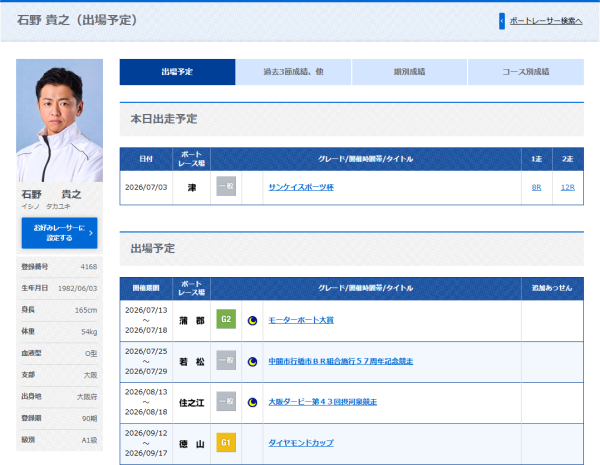The width and height of the screenshot is (600, 465).
Task: Click the nighter moon icon in Suminoe row
Action: (252, 402)
